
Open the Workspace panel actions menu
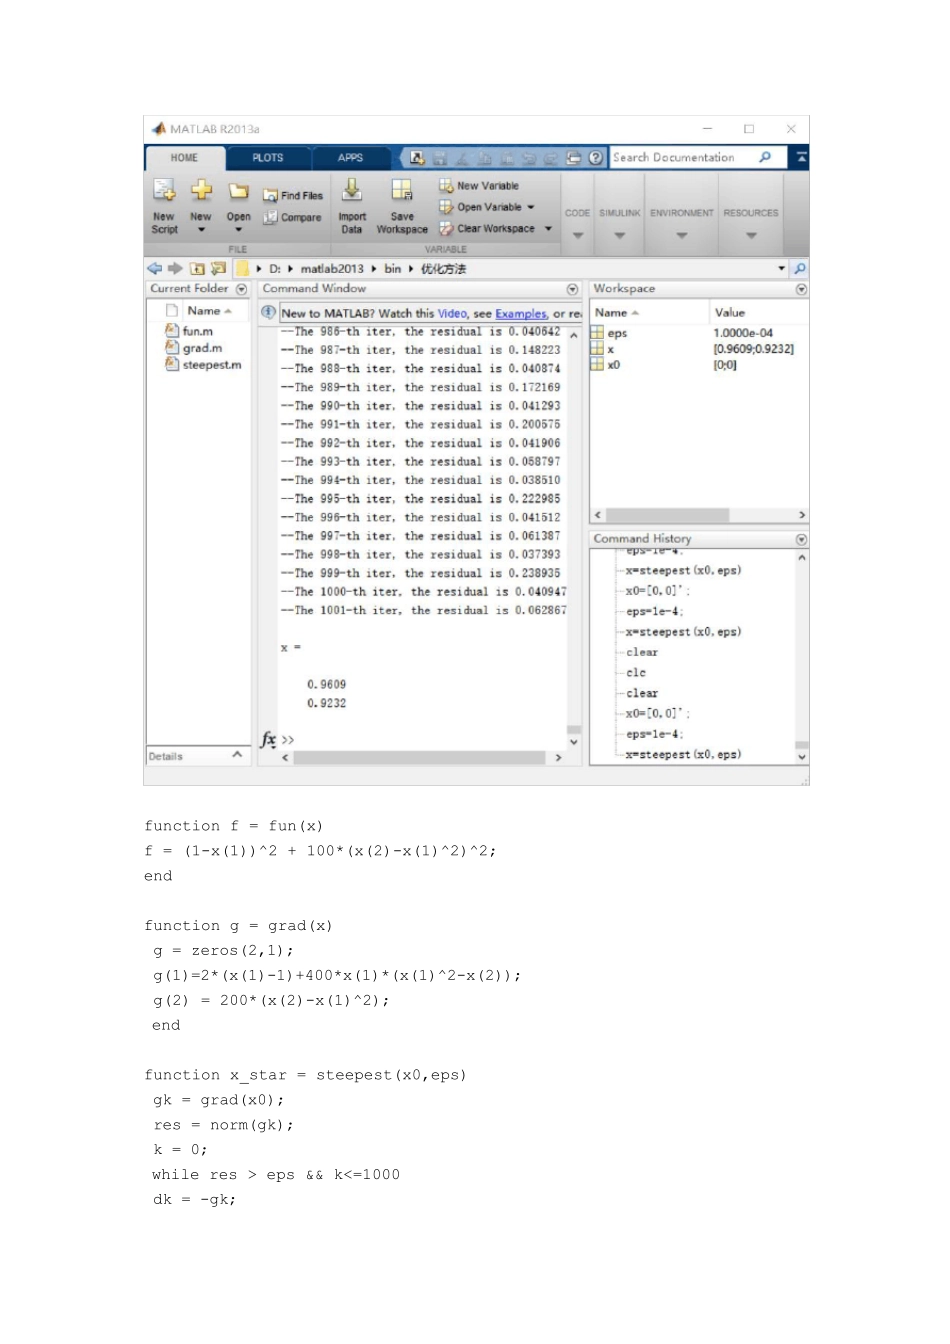click(801, 289)
